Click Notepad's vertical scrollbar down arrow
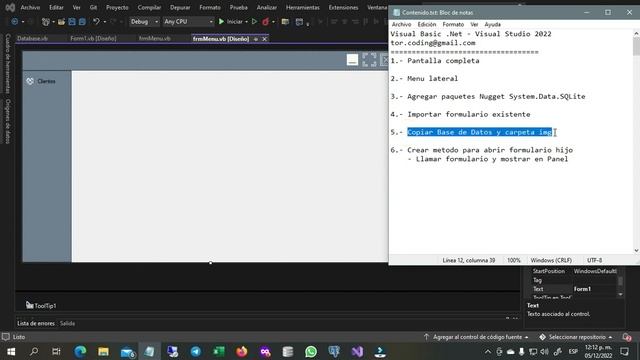 pyautogui.click(x=636, y=250)
